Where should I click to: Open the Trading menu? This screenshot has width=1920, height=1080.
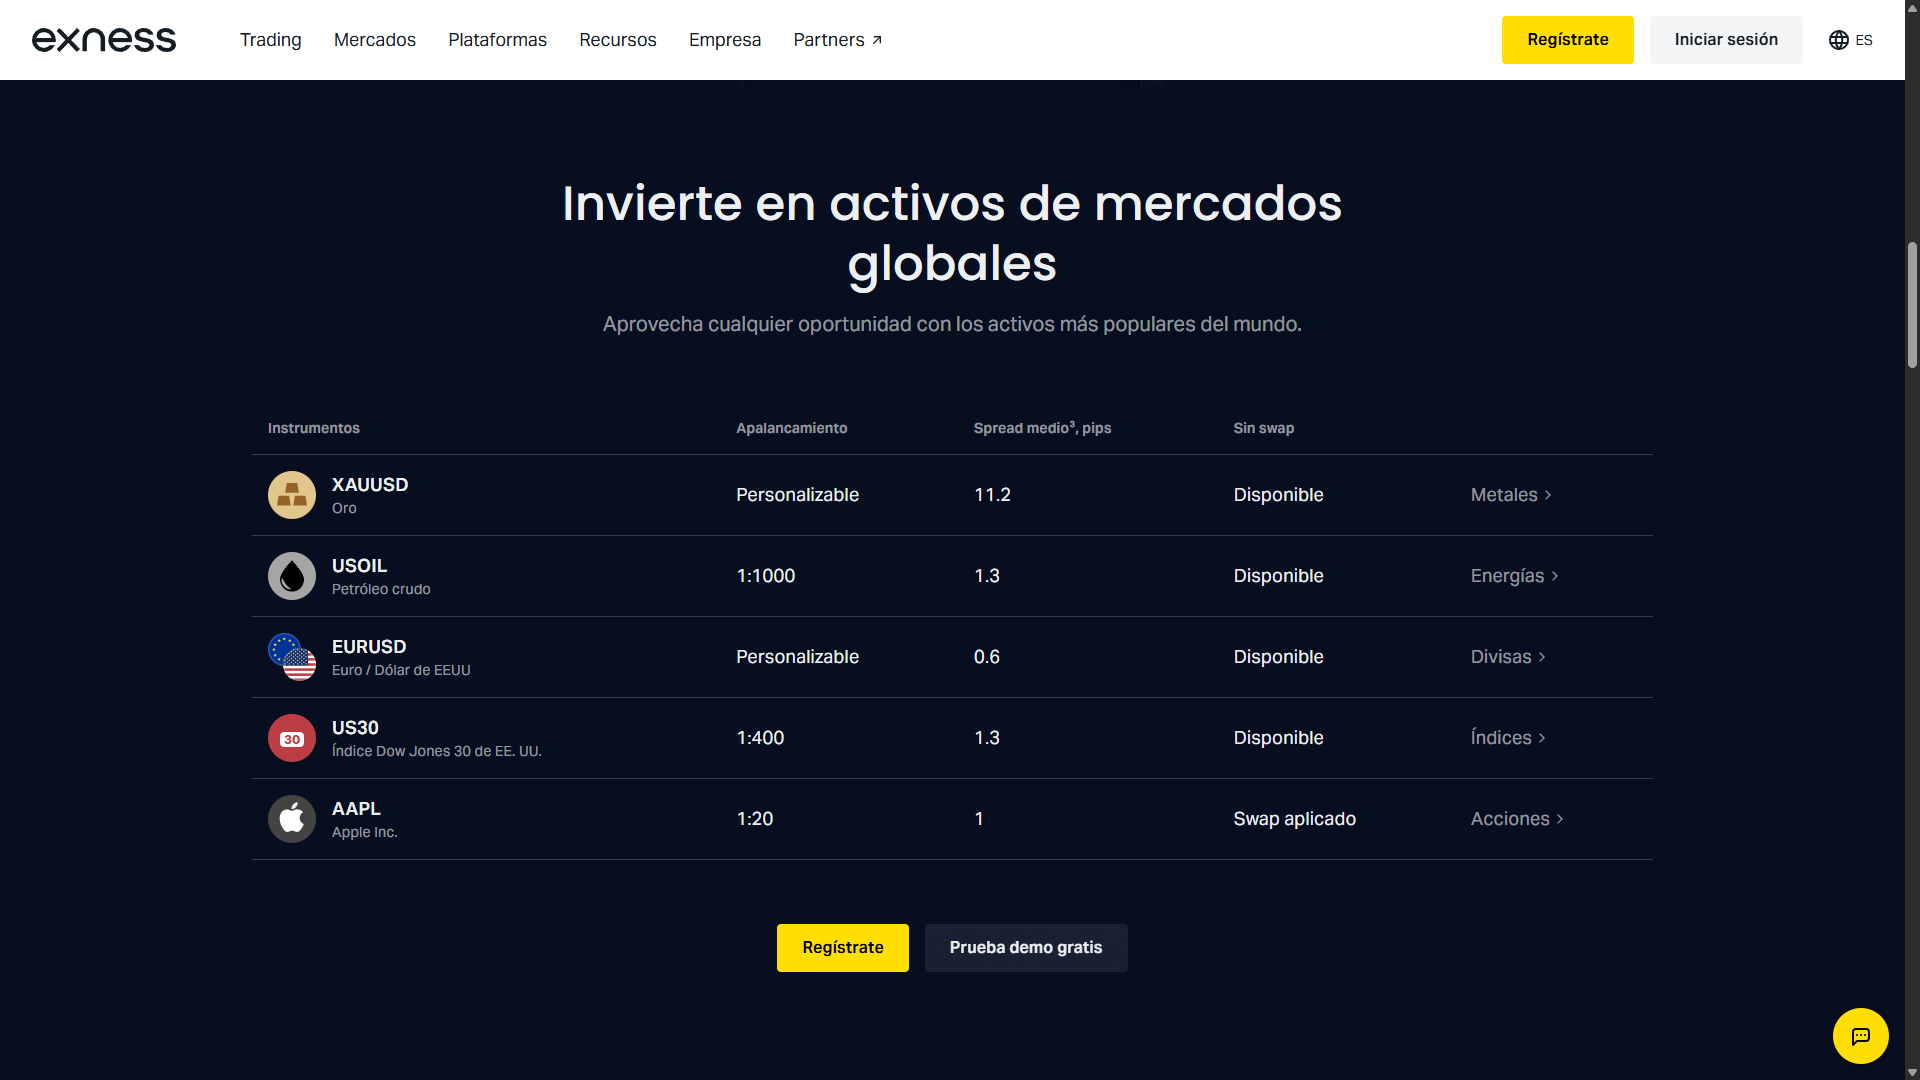coord(270,40)
